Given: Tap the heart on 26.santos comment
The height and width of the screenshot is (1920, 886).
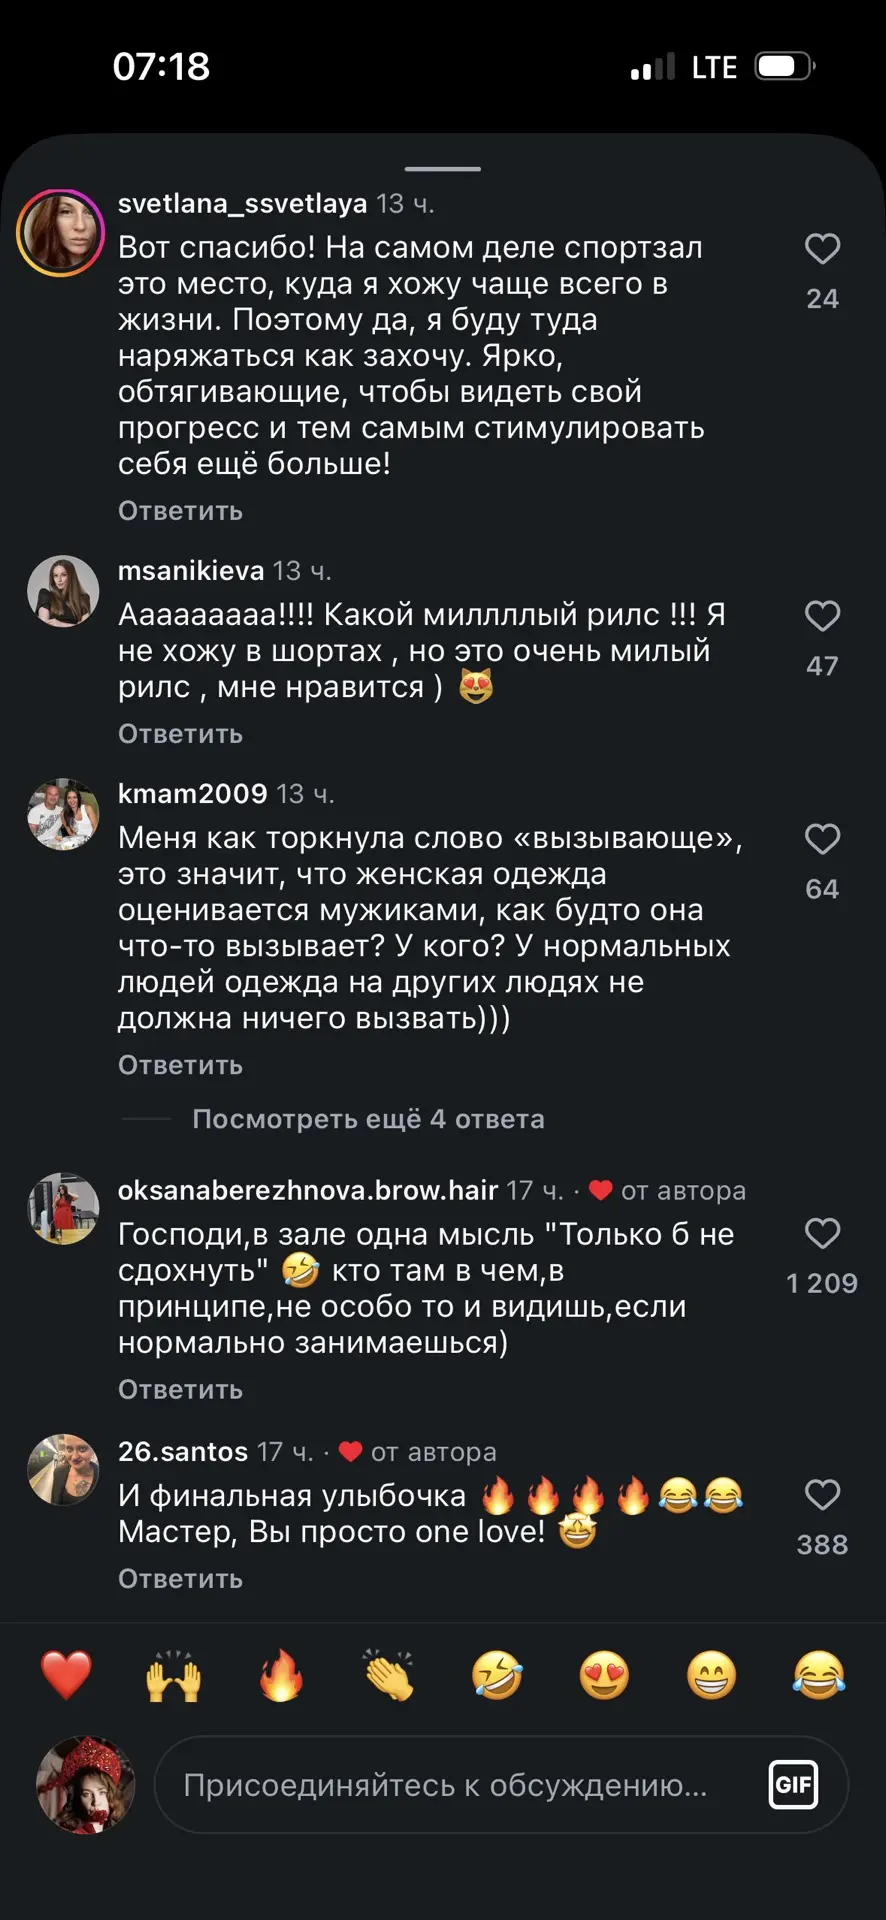Looking at the screenshot, I should point(822,1495).
